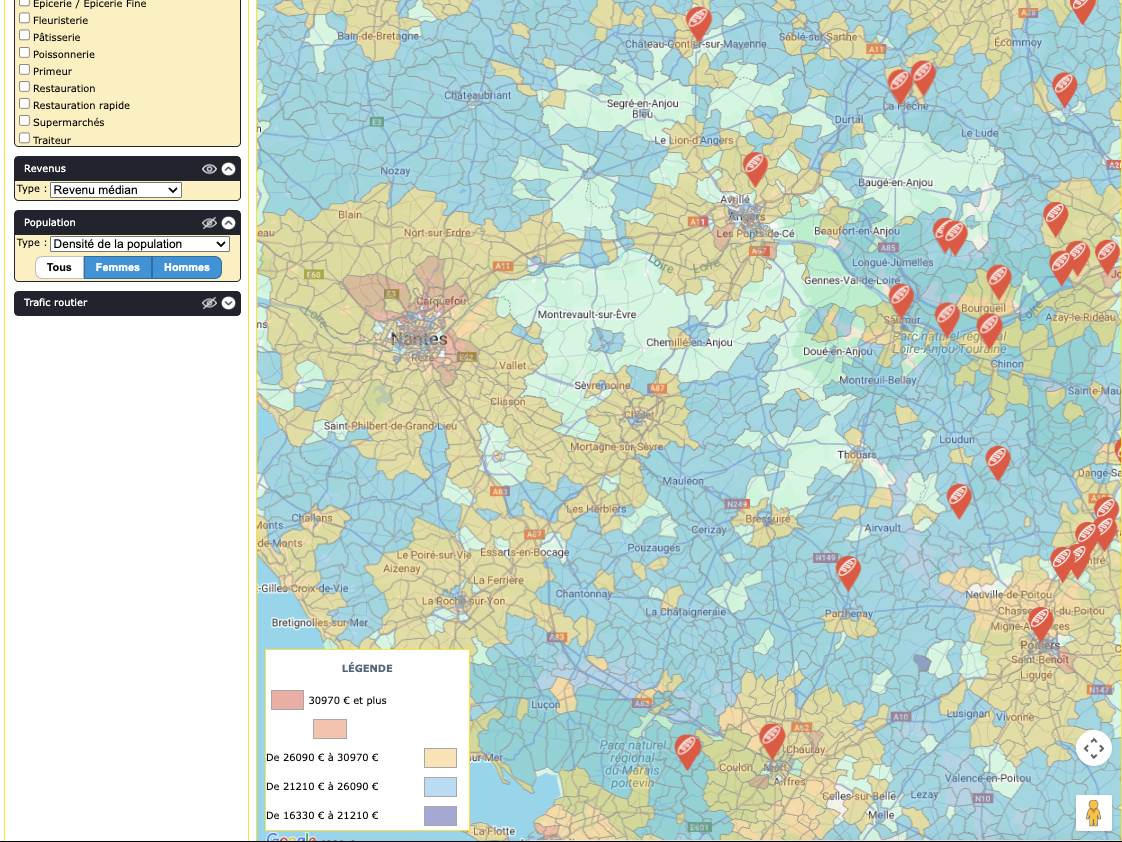Click the A11 road shield near Nantes
The image size is (1122, 842).
503,266
